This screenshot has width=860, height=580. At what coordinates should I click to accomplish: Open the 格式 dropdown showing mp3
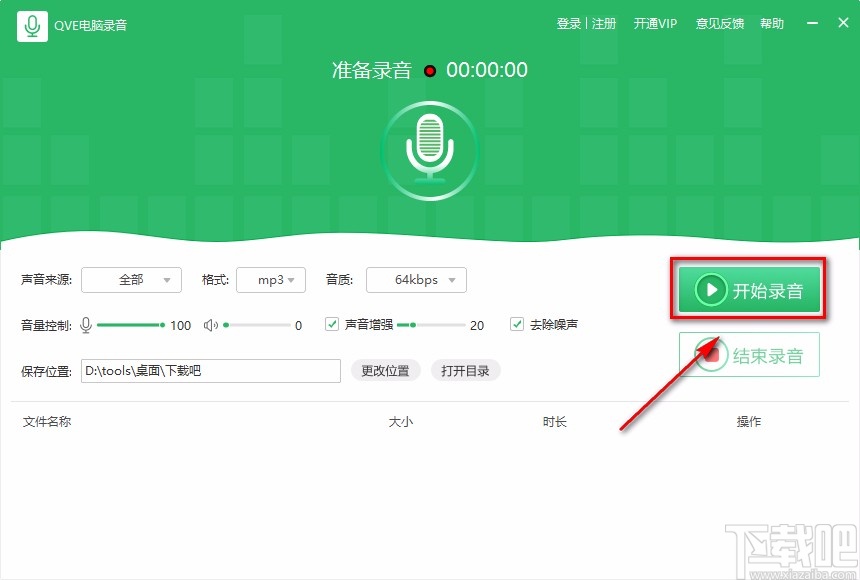click(270, 280)
